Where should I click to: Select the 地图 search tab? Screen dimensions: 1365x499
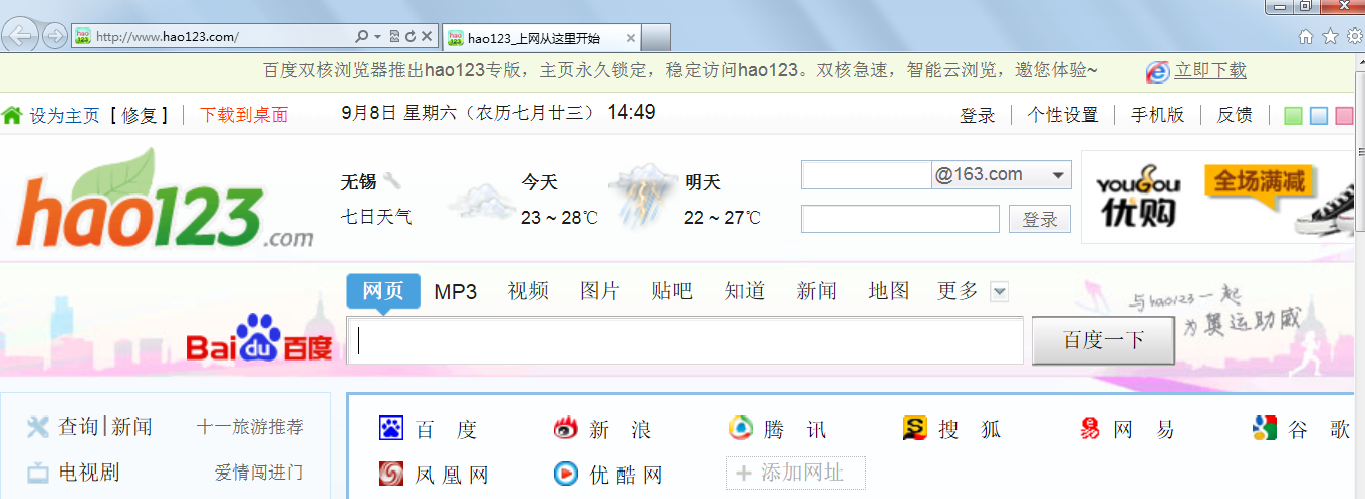(889, 291)
